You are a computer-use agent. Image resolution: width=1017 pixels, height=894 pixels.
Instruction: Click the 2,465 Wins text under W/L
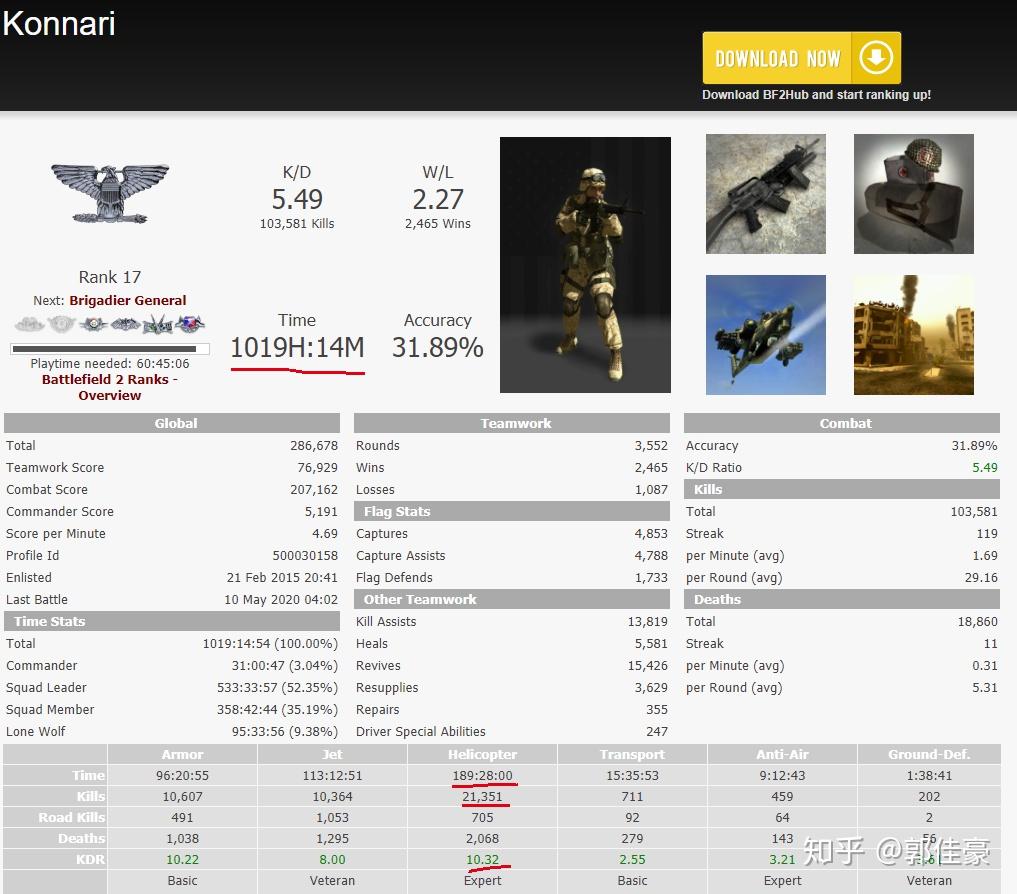[x=438, y=224]
